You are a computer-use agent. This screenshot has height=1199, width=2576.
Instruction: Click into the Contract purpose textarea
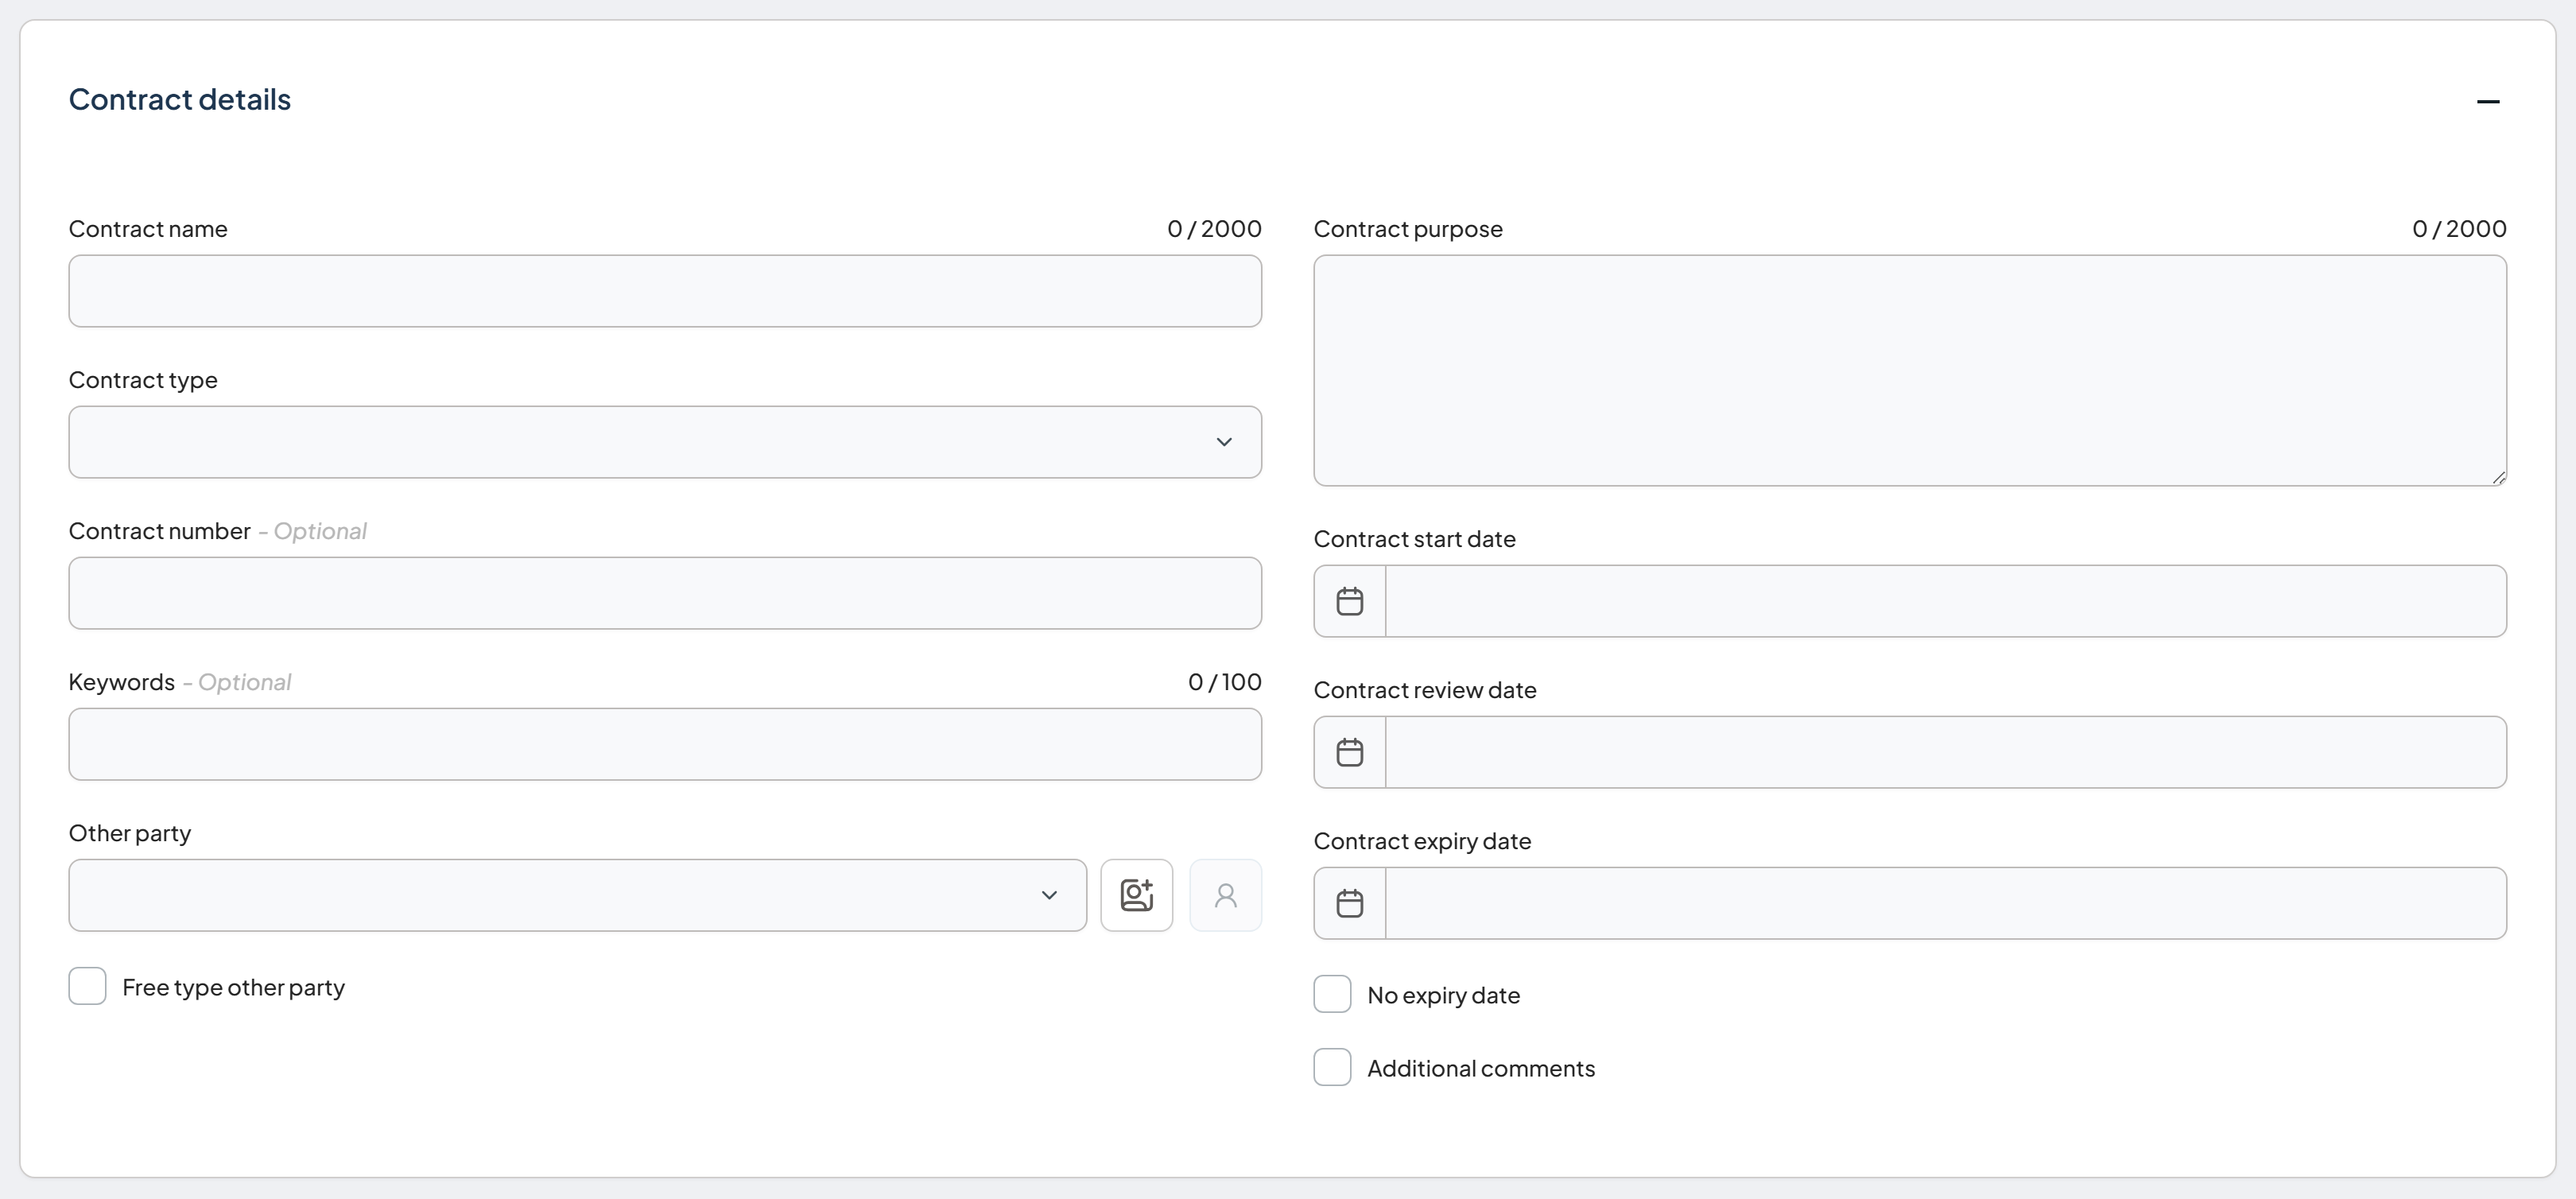point(1910,370)
